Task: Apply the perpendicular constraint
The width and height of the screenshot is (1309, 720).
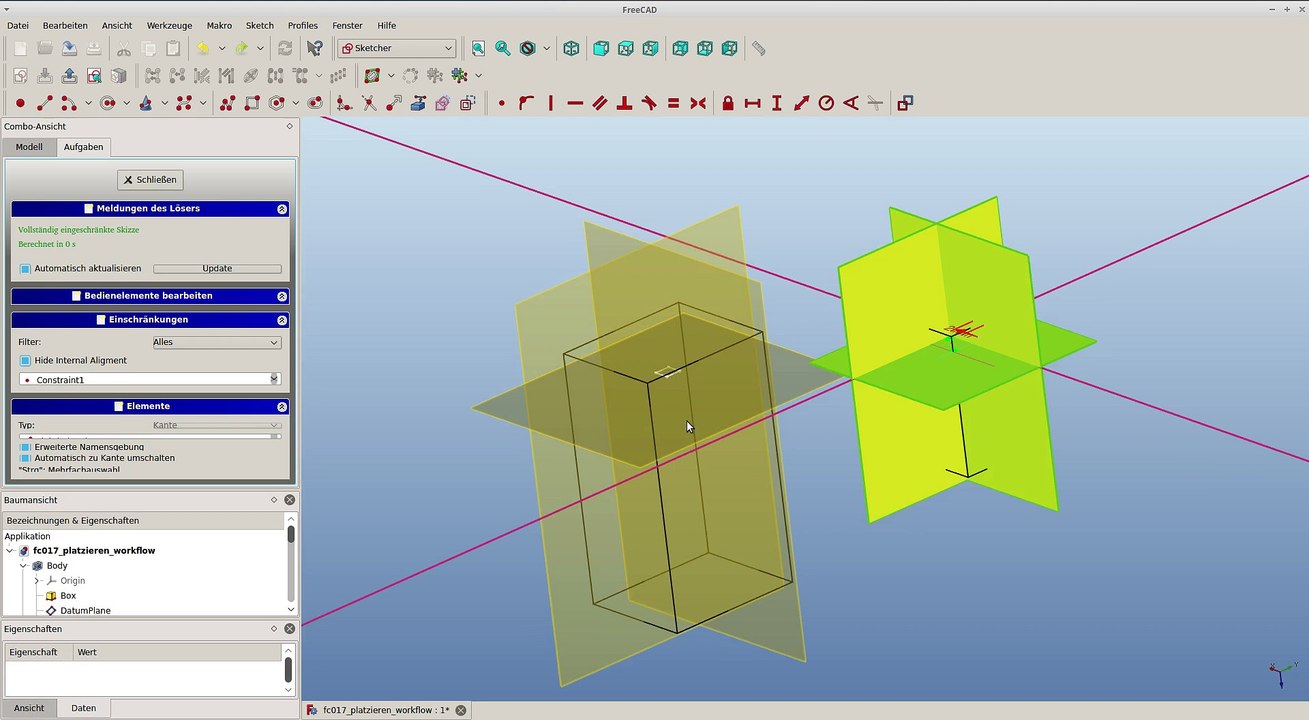Action: pyautogui.click(x=624, y=103)
